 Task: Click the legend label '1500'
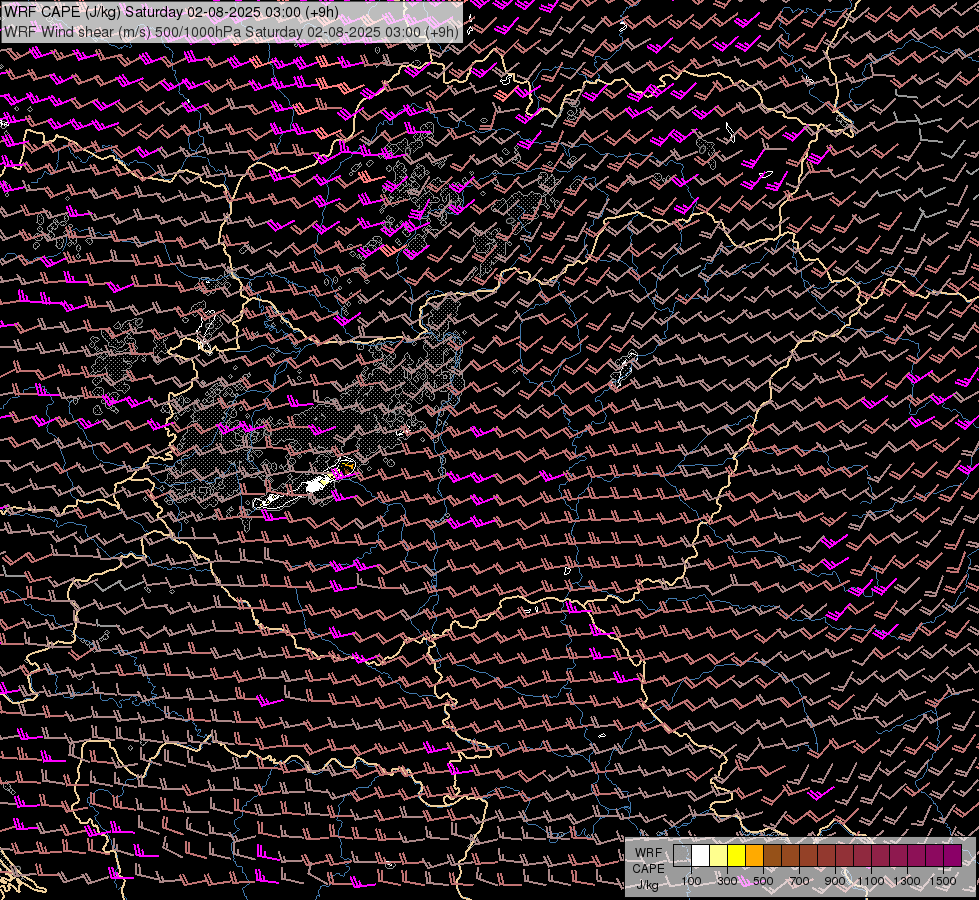click(x=943, y=881)
